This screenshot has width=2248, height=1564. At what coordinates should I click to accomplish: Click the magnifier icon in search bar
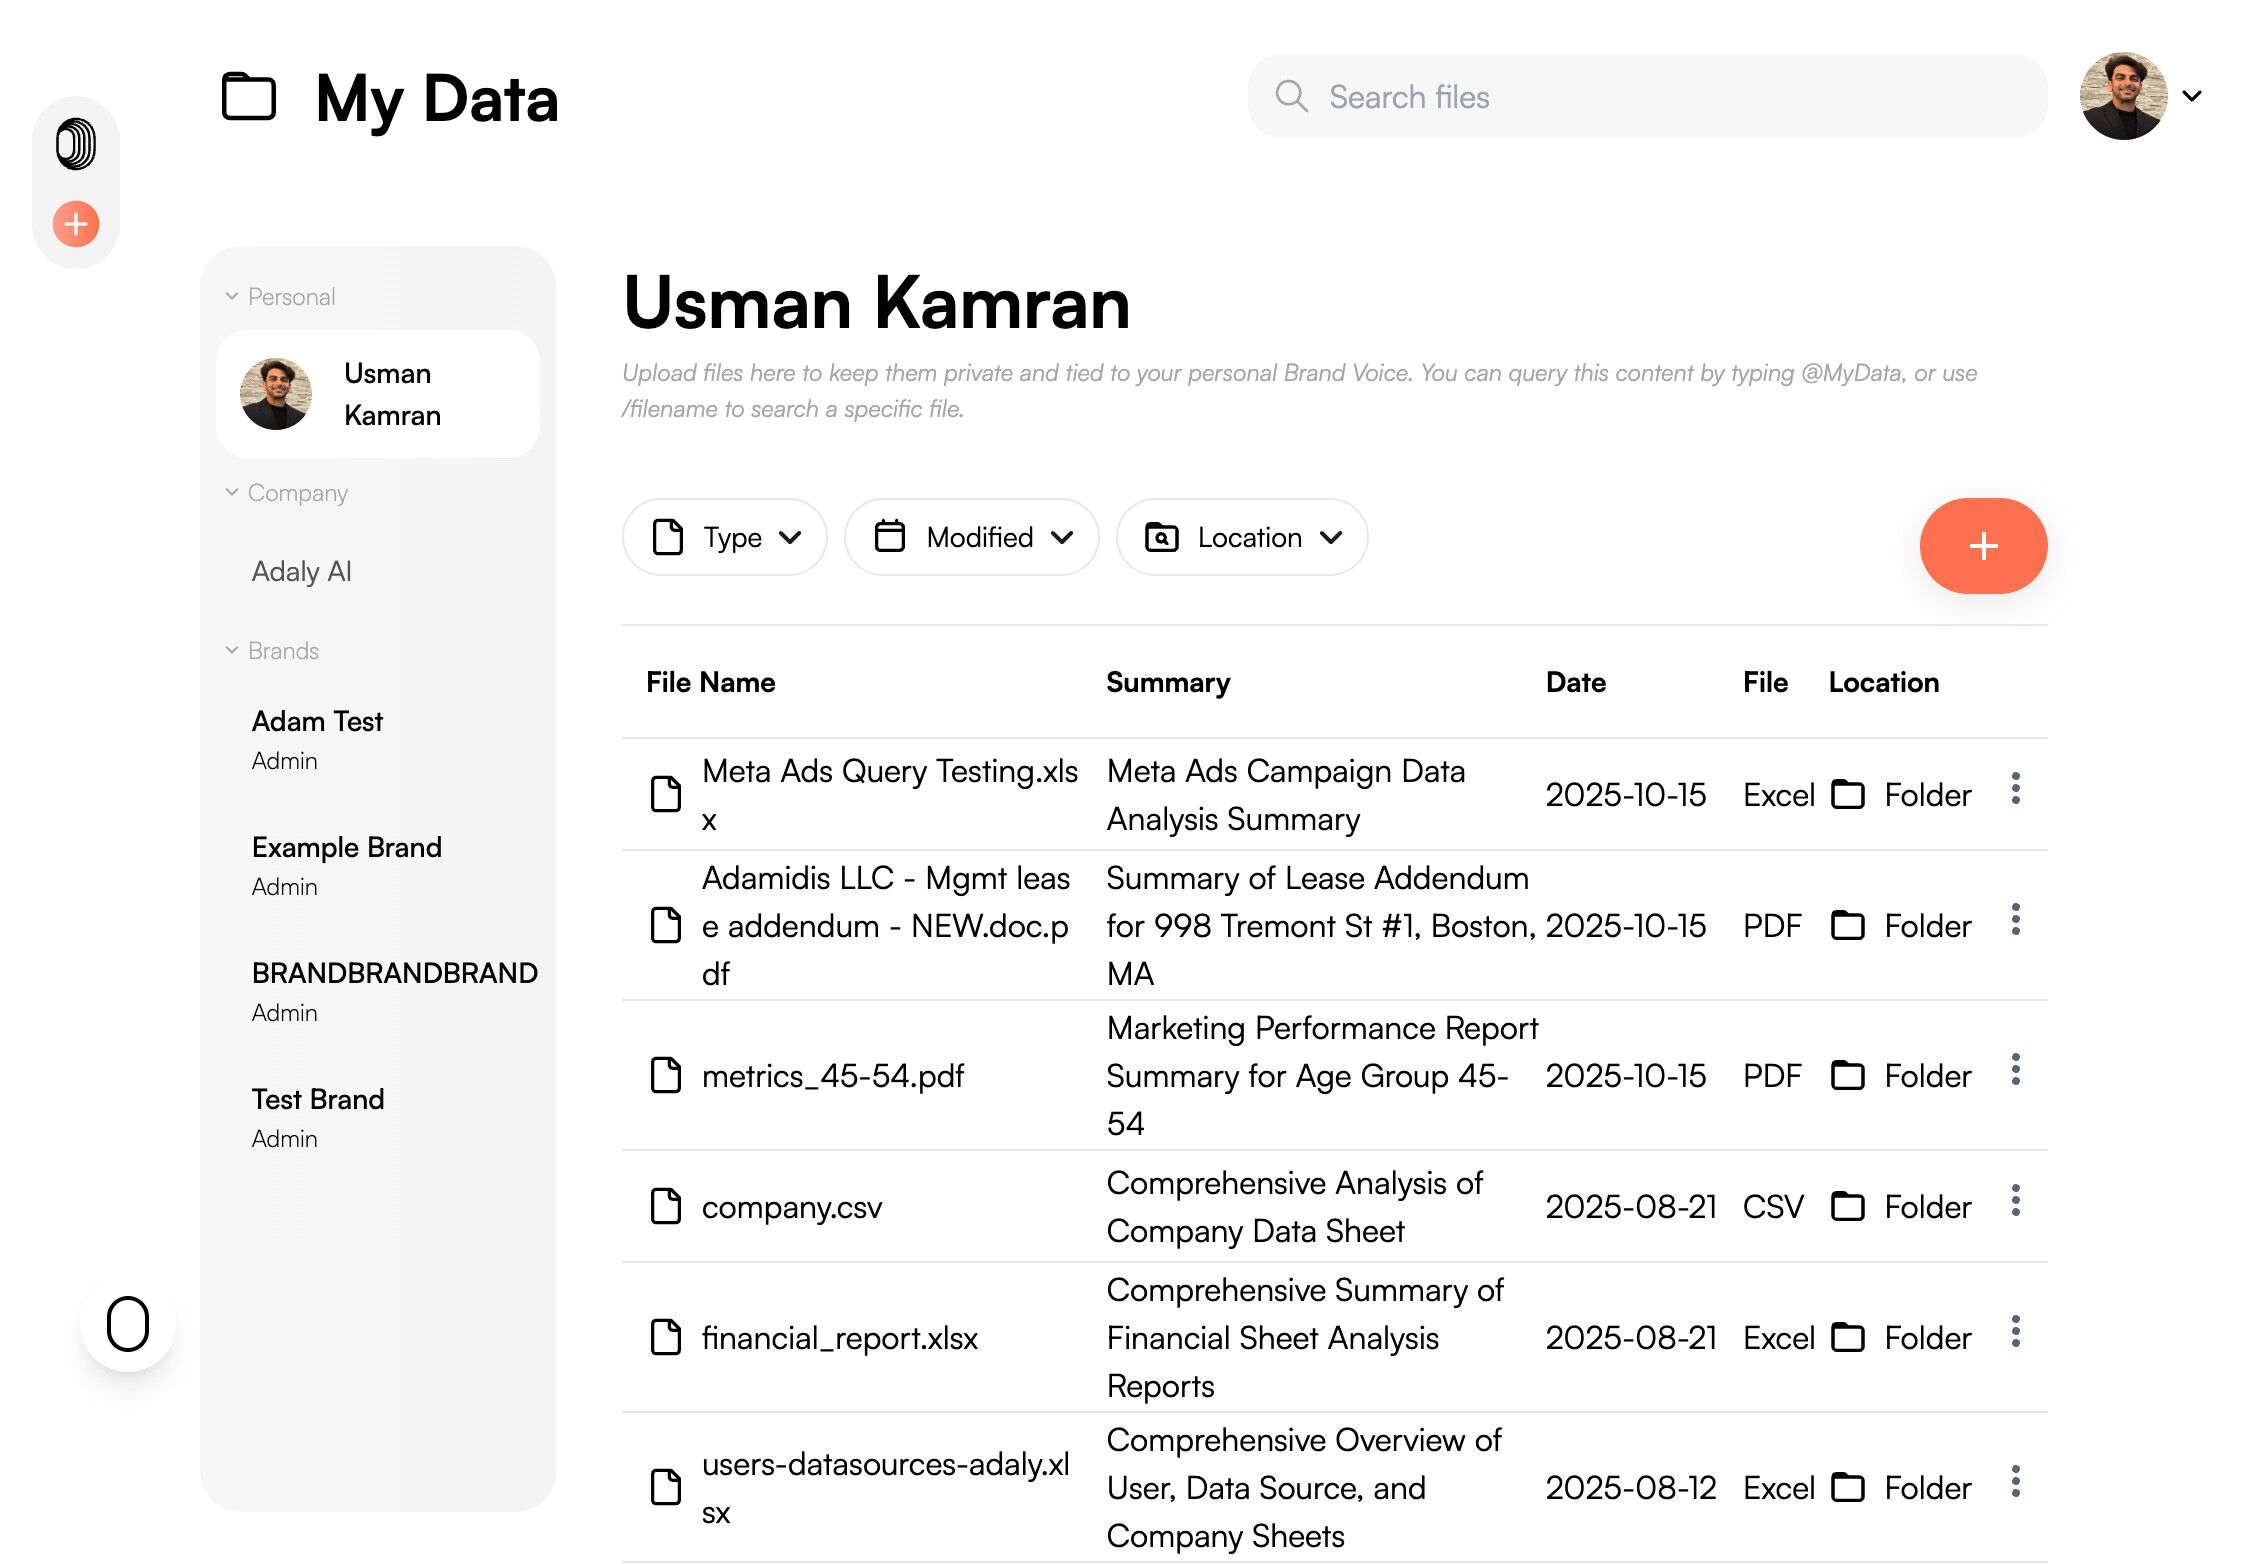pyautogui.click(x=1291, y=97)
